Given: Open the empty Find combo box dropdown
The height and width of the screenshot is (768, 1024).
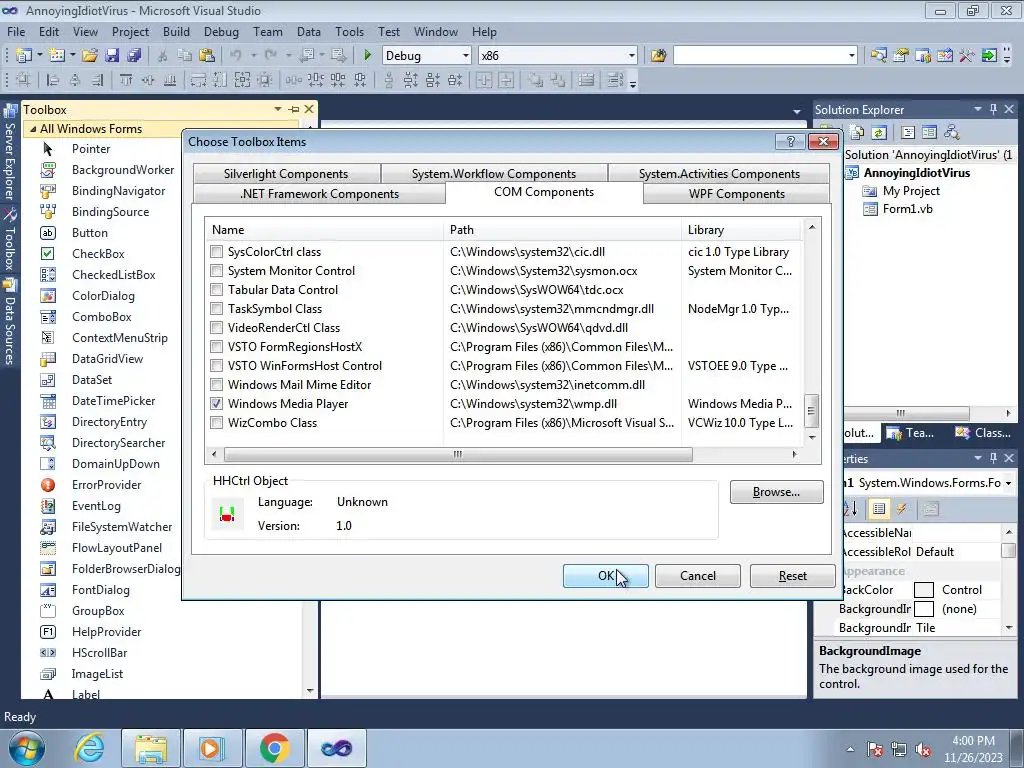Looking at the screenshot, I should click(851, 56).
